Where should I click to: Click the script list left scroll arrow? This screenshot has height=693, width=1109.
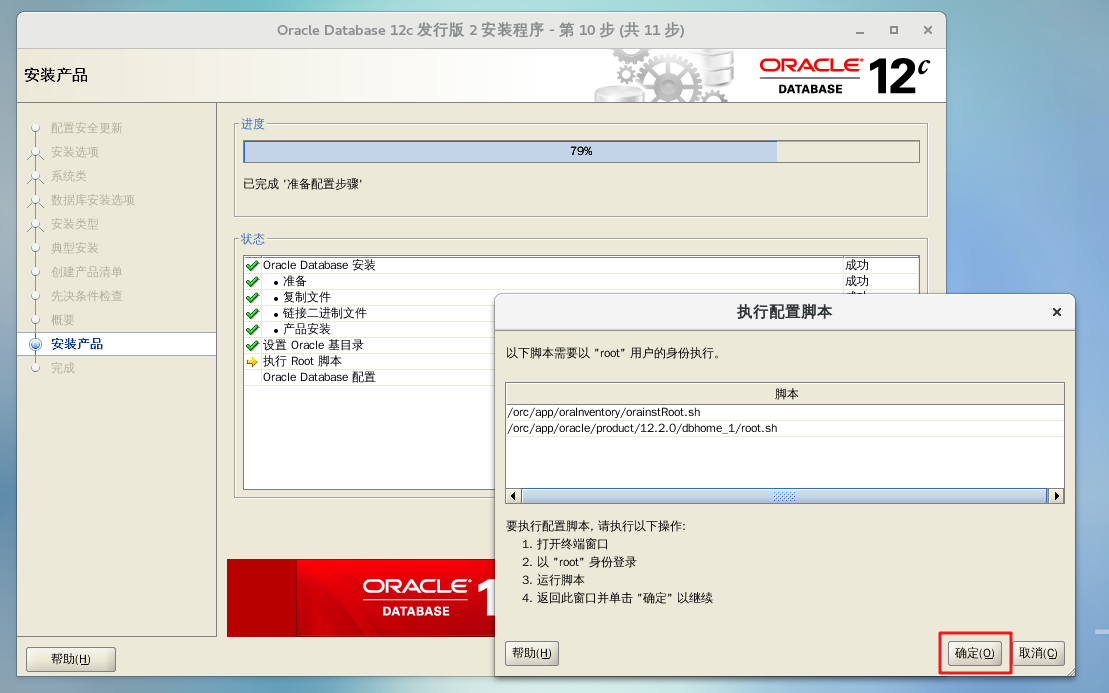point(513,496)
